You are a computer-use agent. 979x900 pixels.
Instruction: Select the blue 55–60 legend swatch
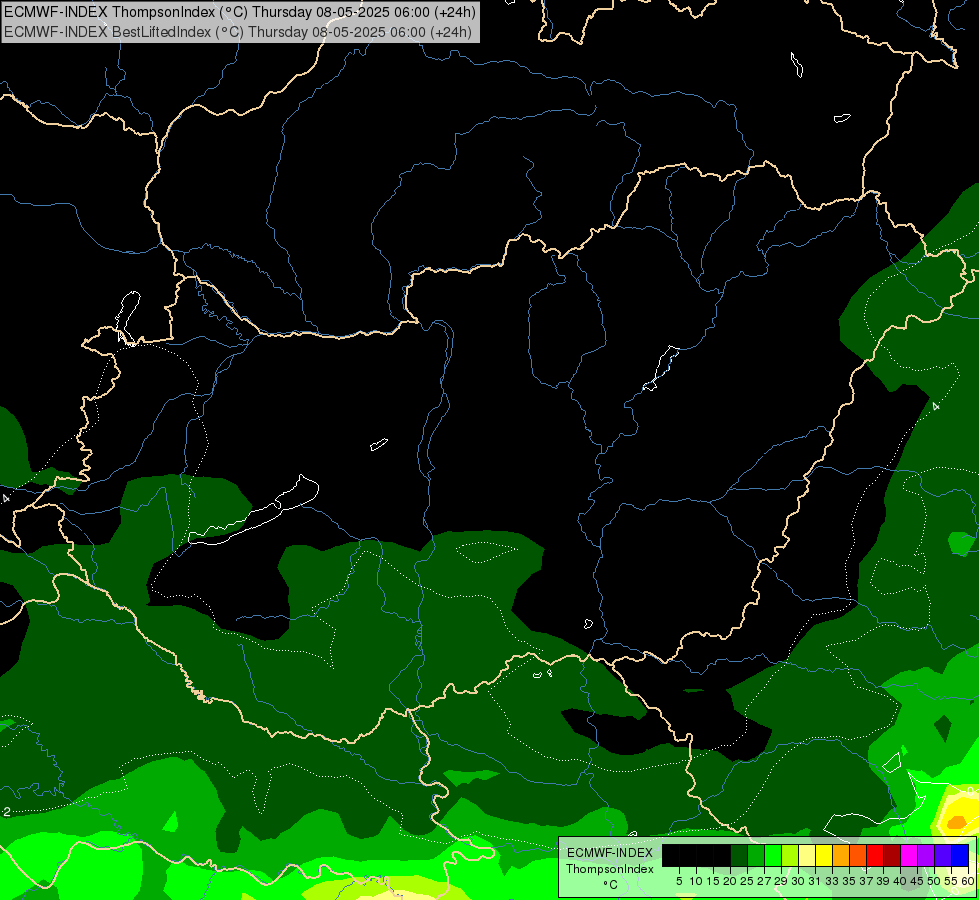[x=960, y=856]
